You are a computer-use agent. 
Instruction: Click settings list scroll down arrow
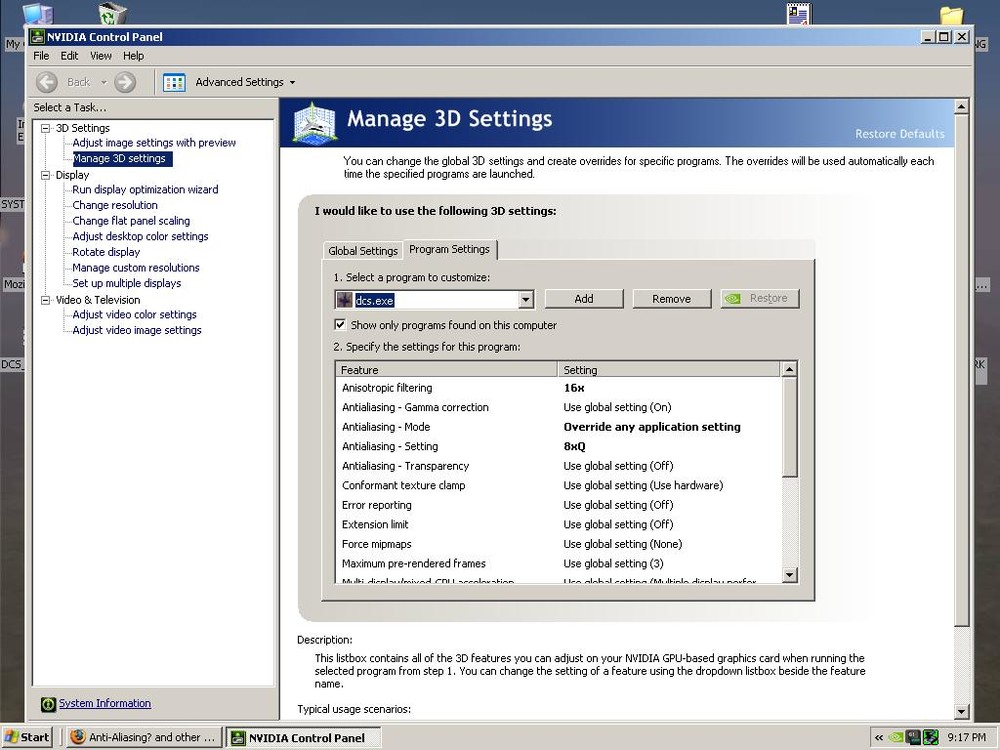point(789,575)
